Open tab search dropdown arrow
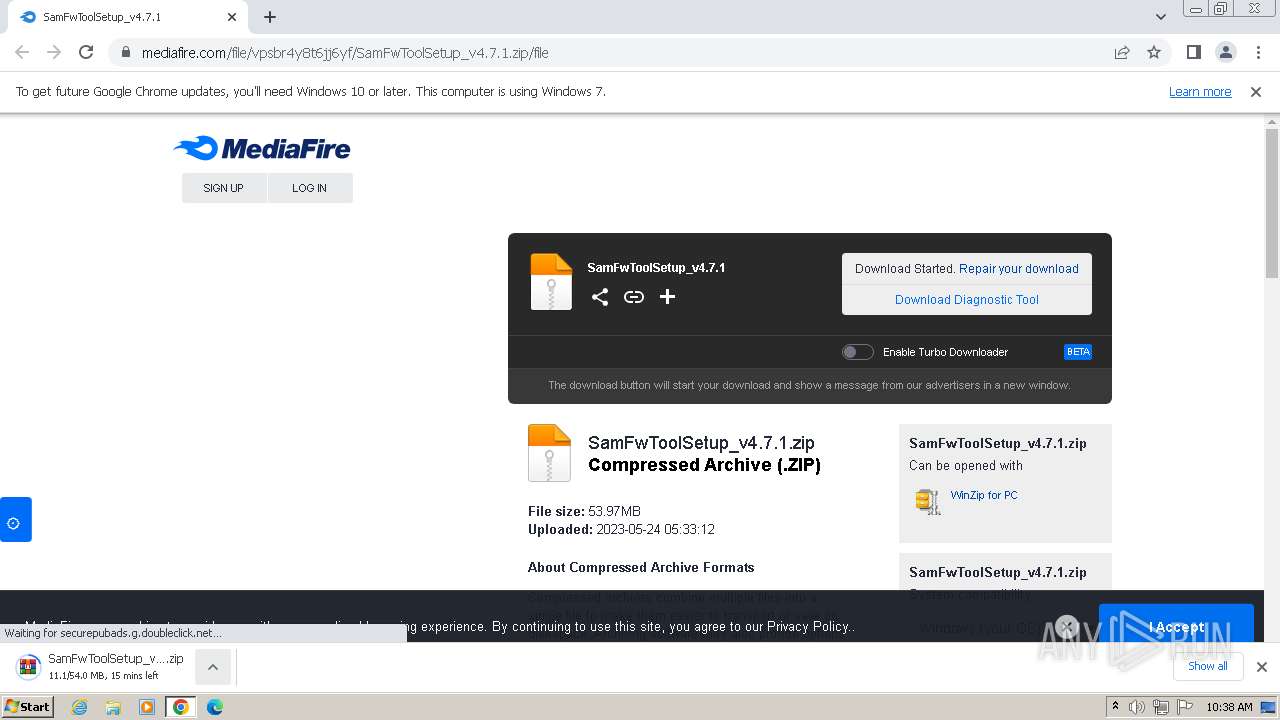The image size is (1280, 720). [1161, 17]
